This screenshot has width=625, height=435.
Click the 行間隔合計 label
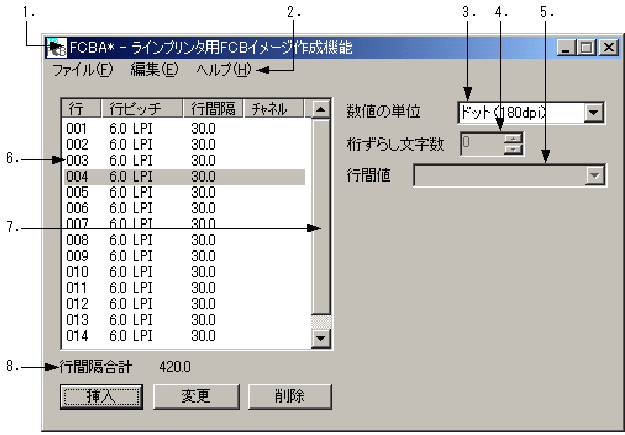coord(96,366)
